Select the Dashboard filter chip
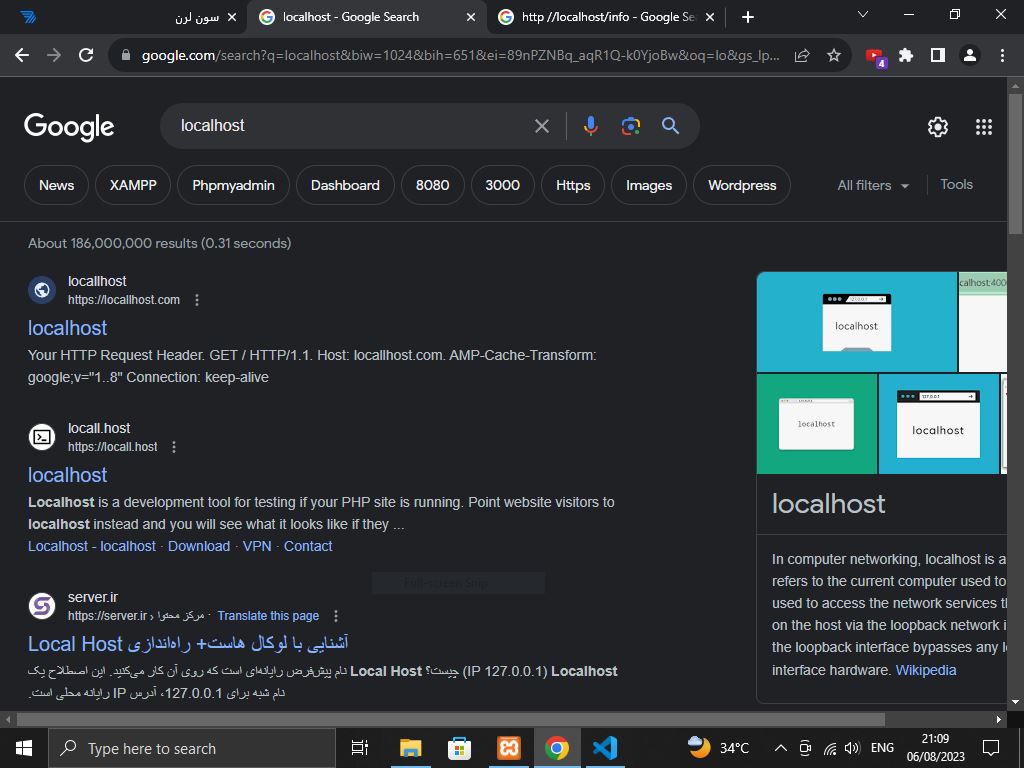1024x768 pixels. [345, 185]
